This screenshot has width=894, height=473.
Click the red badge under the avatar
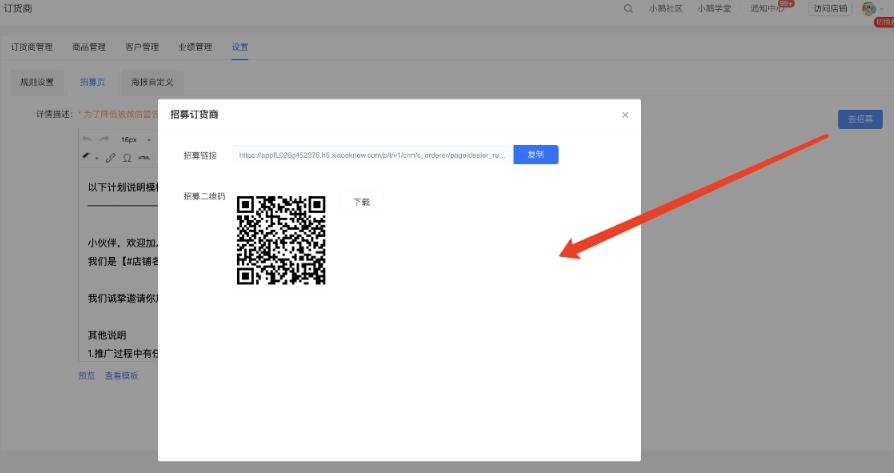coord(884,22)
